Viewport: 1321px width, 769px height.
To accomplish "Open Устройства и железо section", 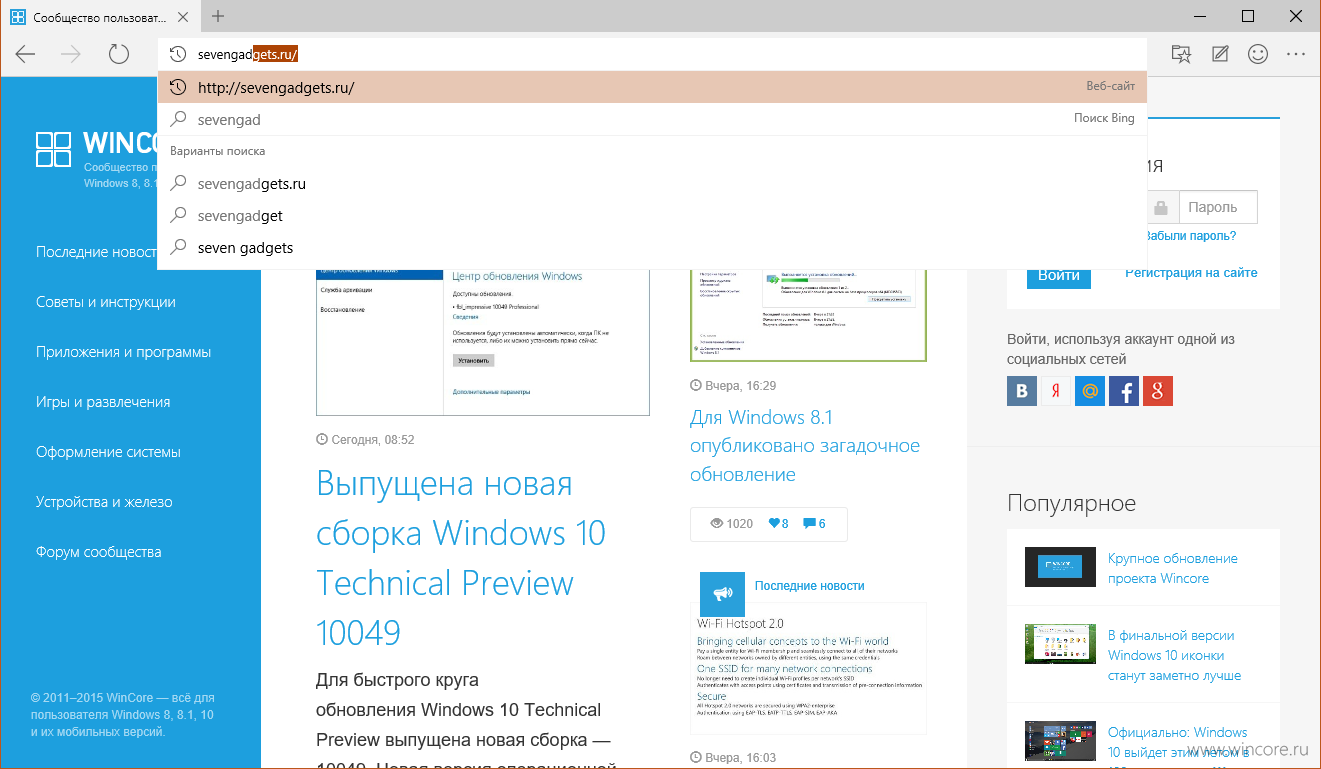I will point(104,502).
